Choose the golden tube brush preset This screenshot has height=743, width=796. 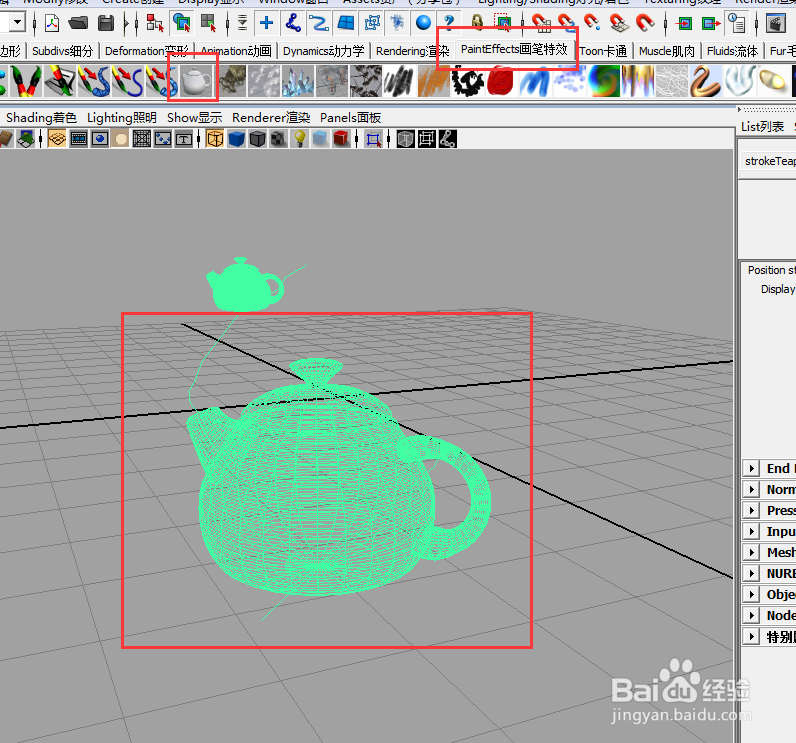tap(705, 80)
